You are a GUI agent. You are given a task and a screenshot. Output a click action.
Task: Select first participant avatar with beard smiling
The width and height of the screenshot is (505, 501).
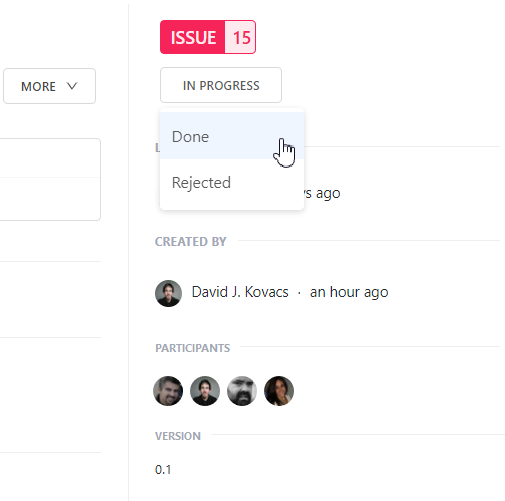coord(168,391)
